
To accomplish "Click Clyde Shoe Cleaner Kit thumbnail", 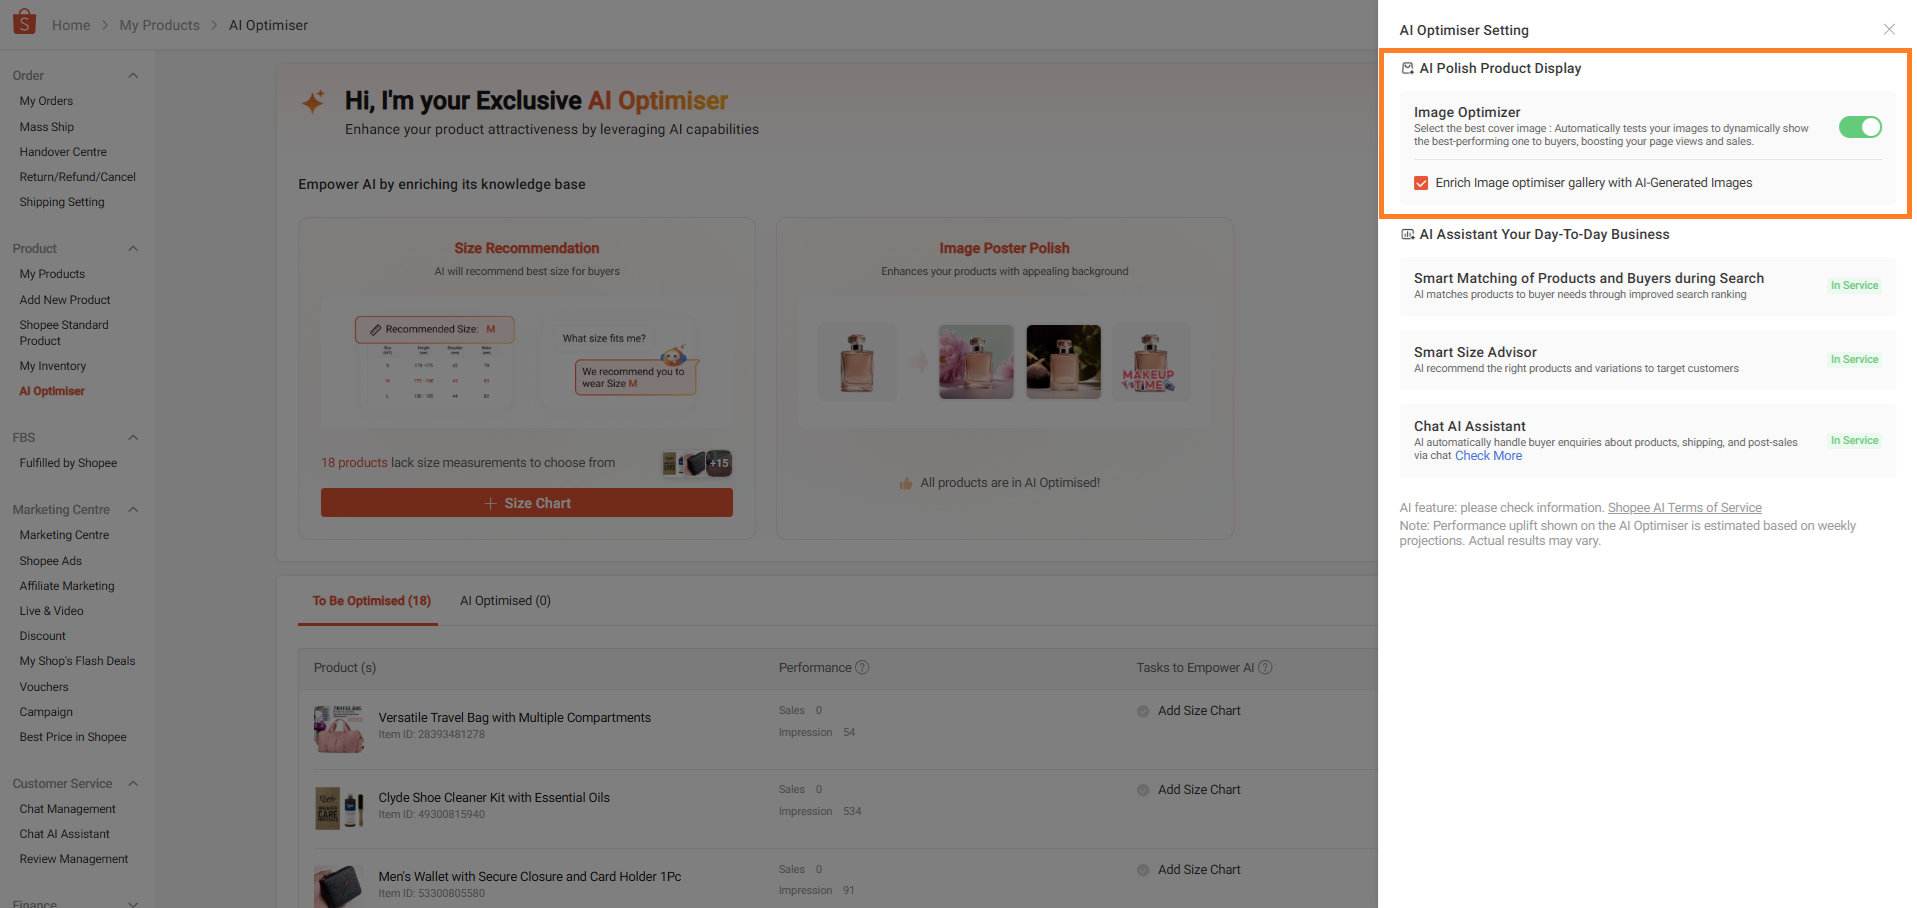I will click(339, 808).
